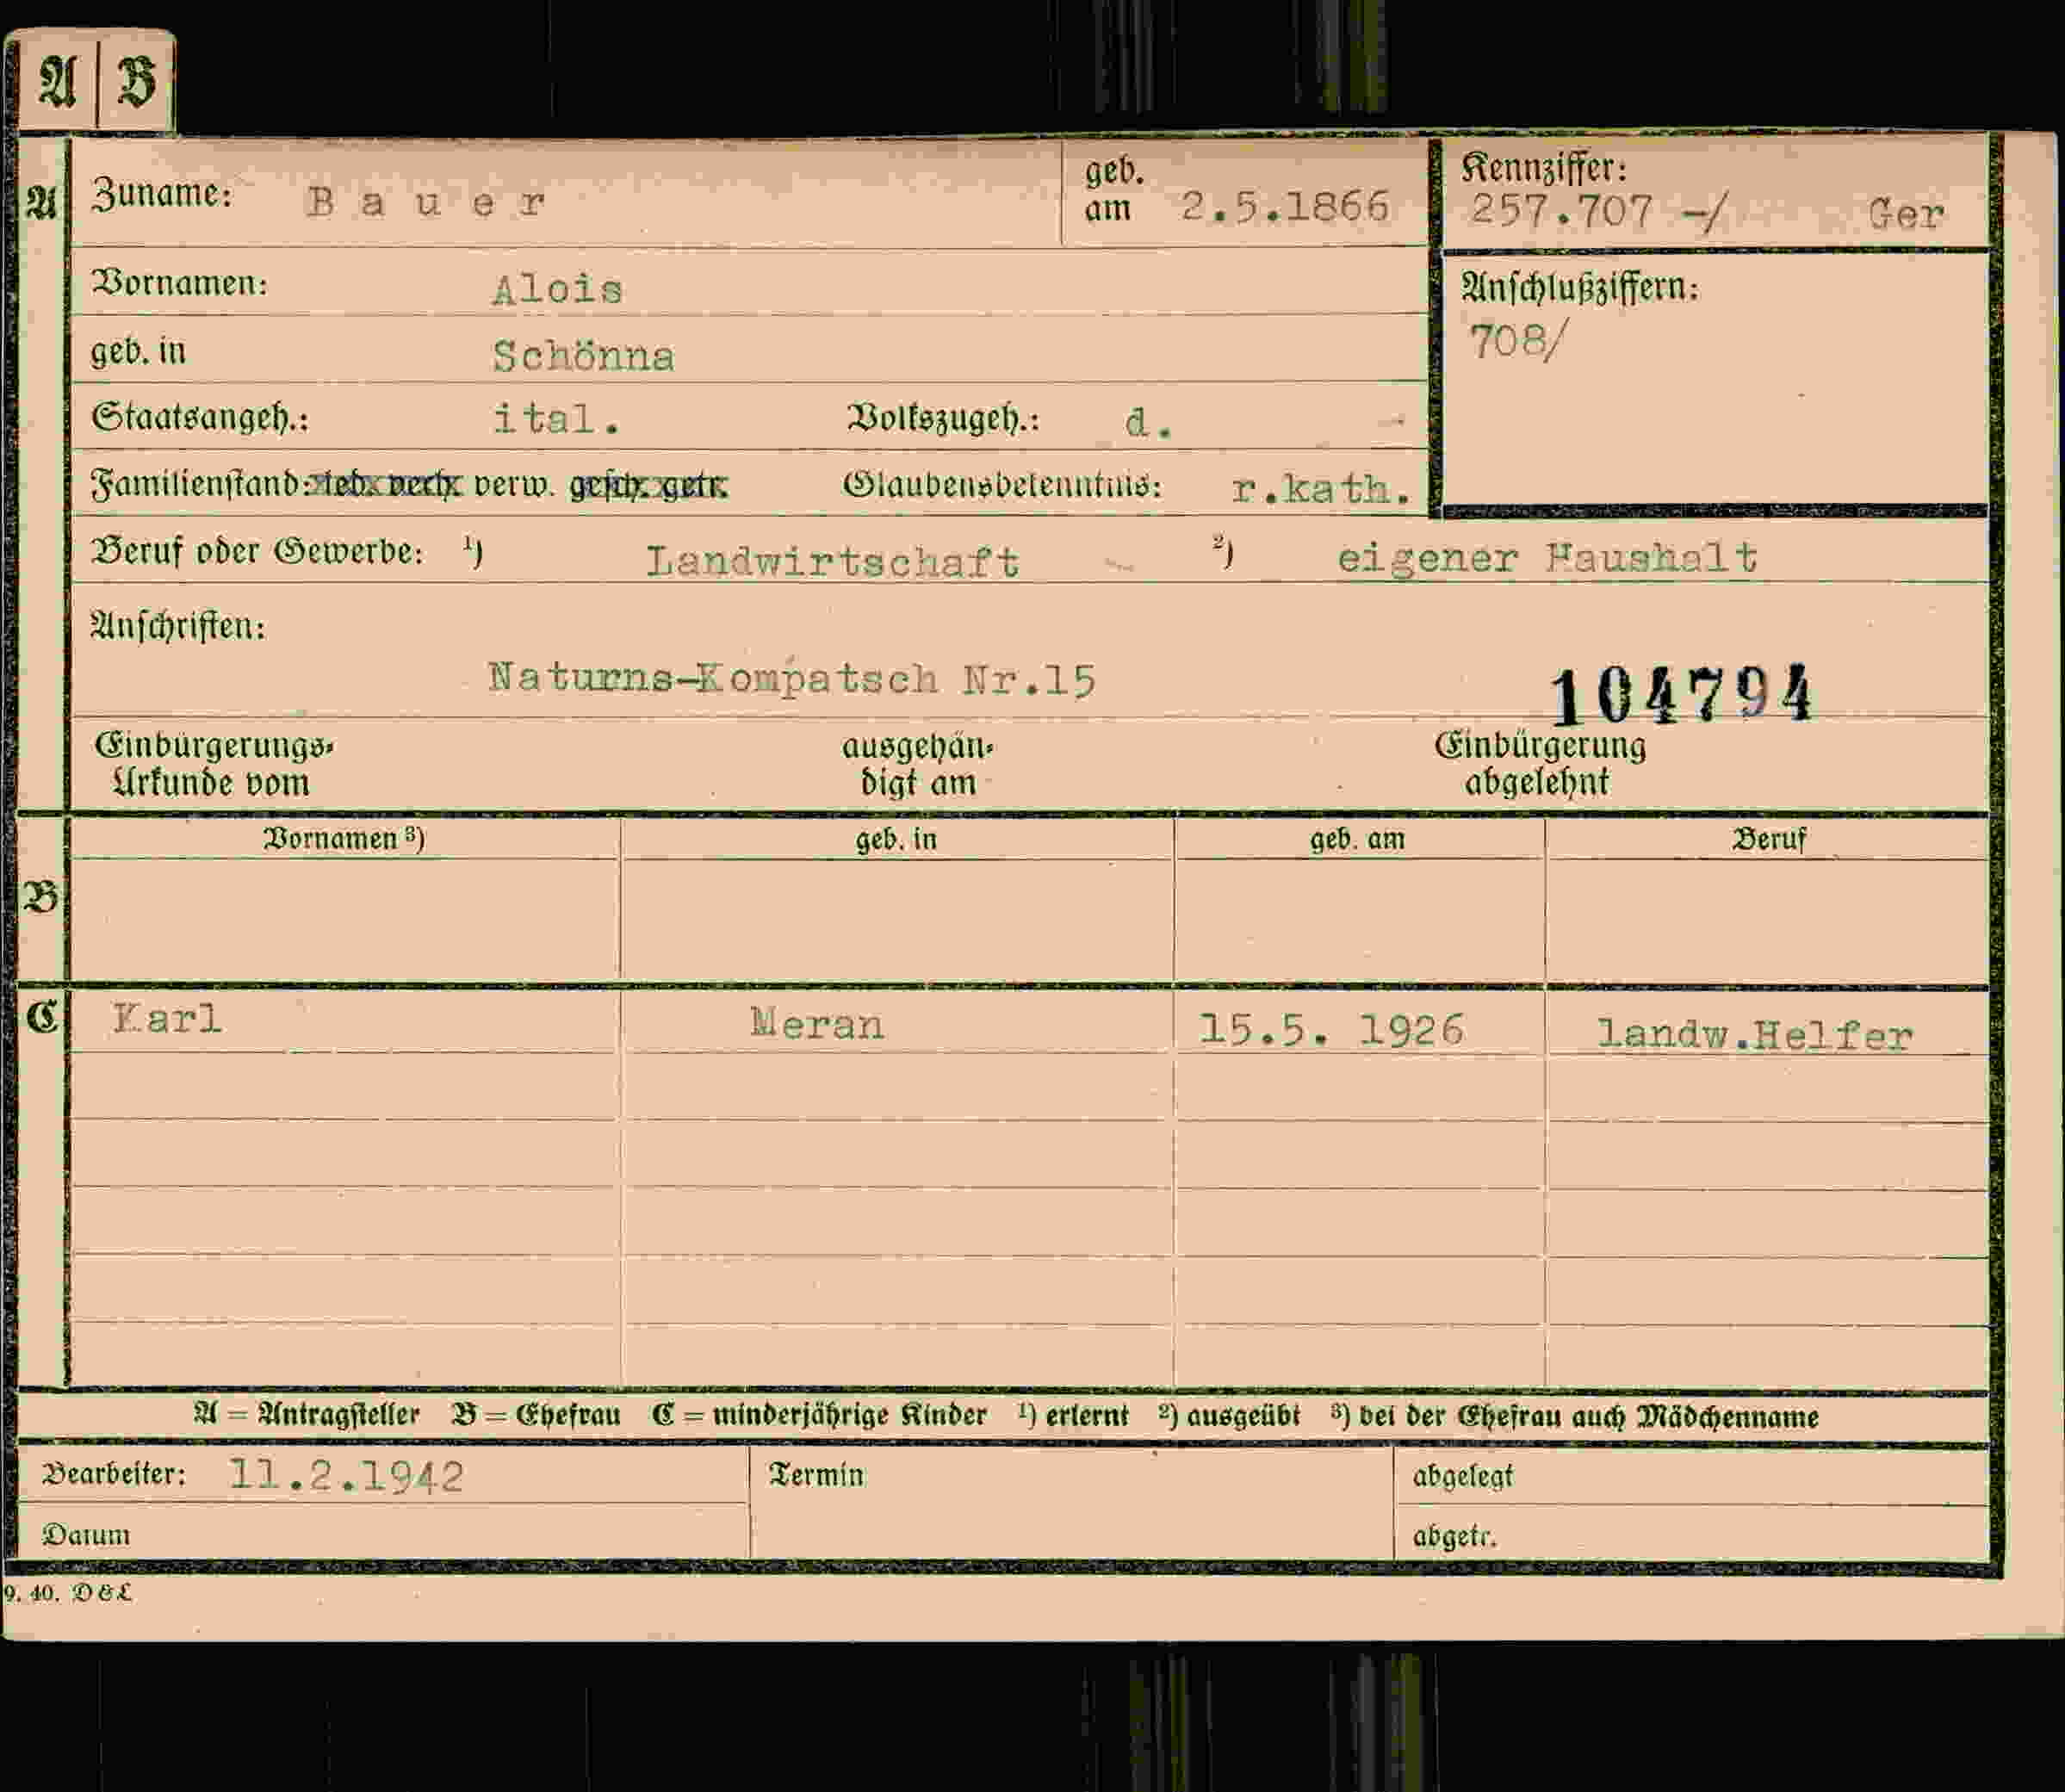This screenshot has height=1792, width=2065.
Task: Click the 'Glaubensbekenntnis:' label
Action: (x=1002, y=486)
